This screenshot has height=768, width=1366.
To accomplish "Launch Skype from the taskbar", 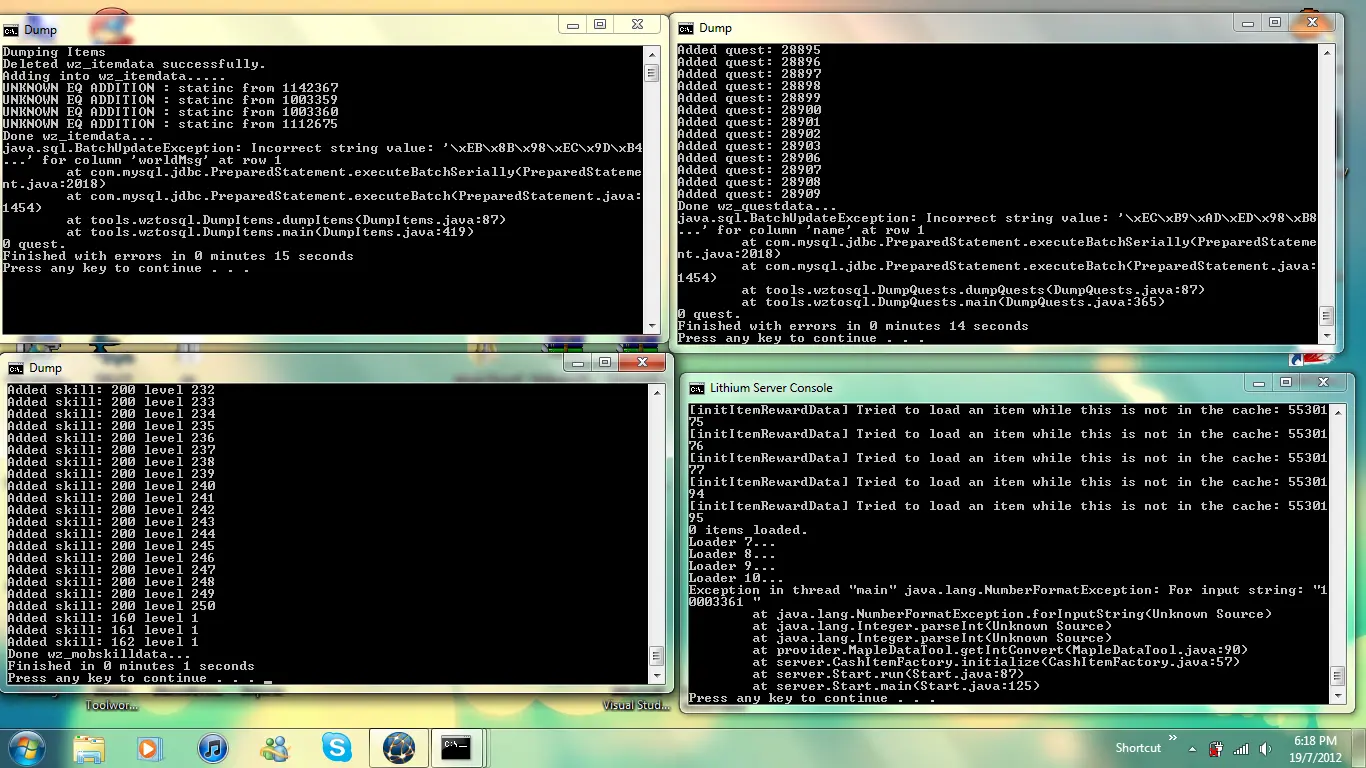I will (337, 748).
